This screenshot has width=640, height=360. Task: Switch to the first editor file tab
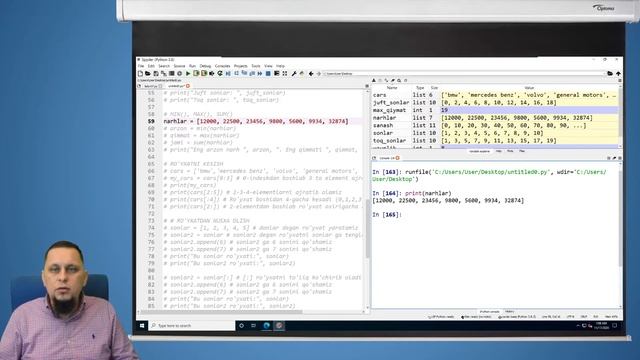(150, 86)
